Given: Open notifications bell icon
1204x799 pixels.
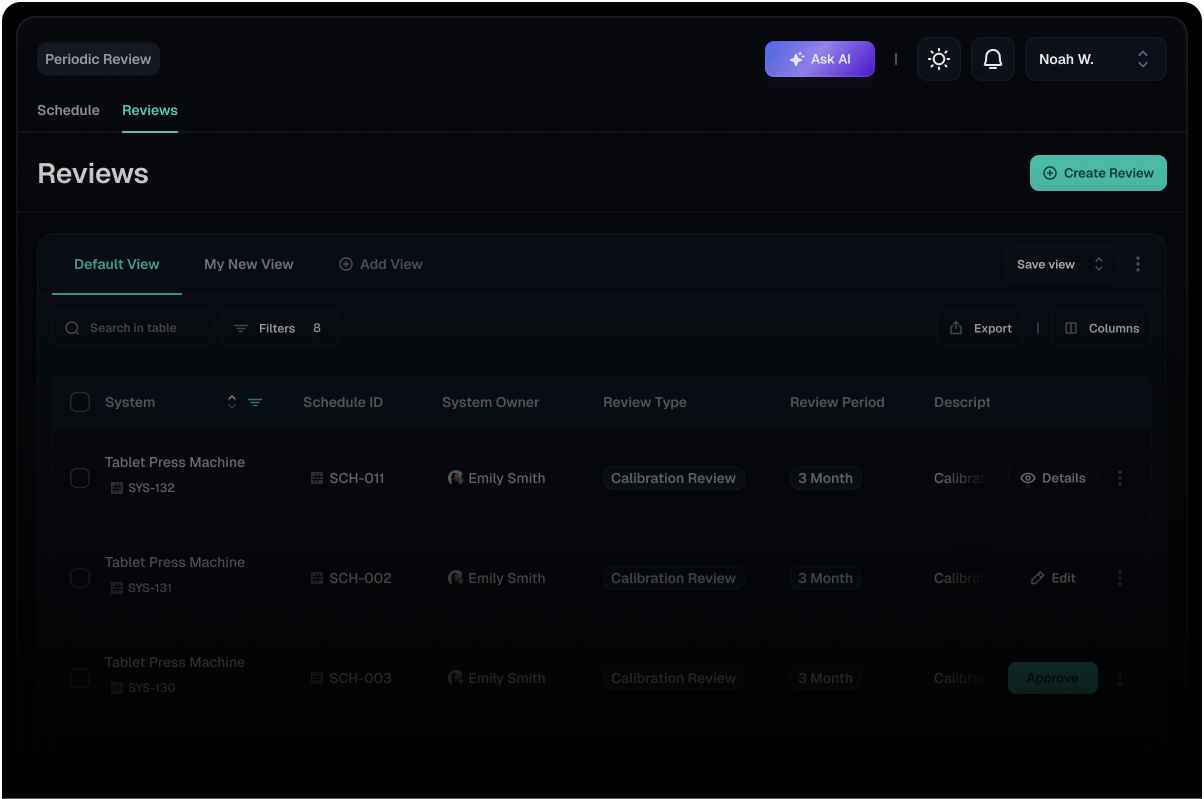Looking at the screenshot, I should pyautogui.click(x=992, y=59).
